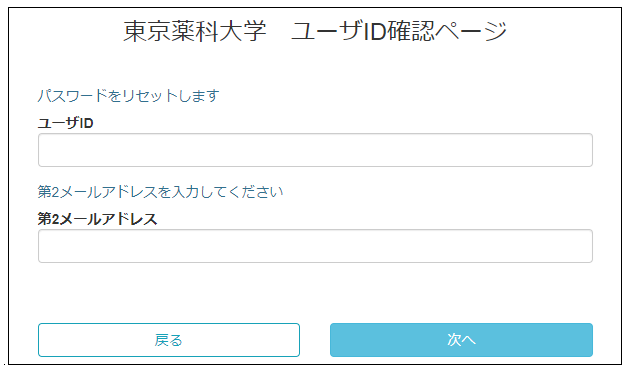Click the 戻る text inside left button

168,340
